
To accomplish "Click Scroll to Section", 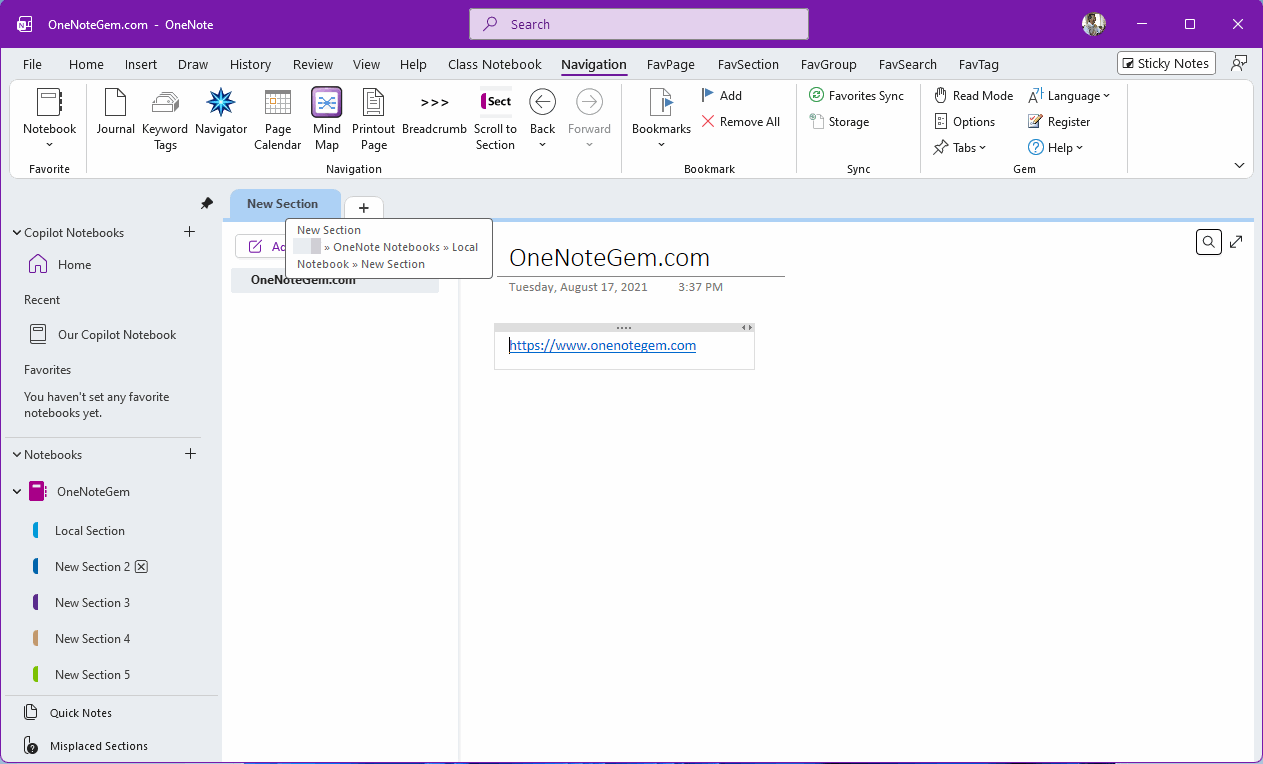I will click(495, 119).
